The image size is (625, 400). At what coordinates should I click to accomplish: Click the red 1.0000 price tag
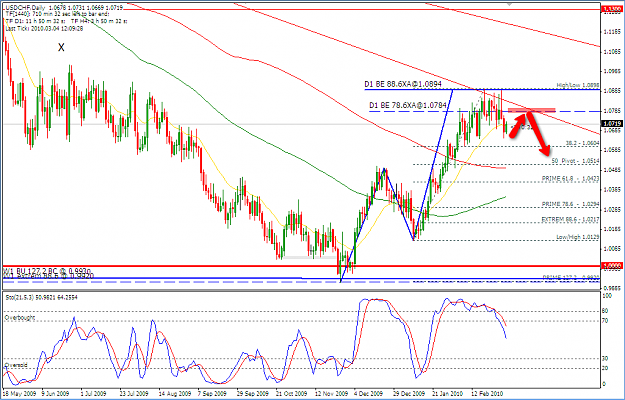point(613,265)
